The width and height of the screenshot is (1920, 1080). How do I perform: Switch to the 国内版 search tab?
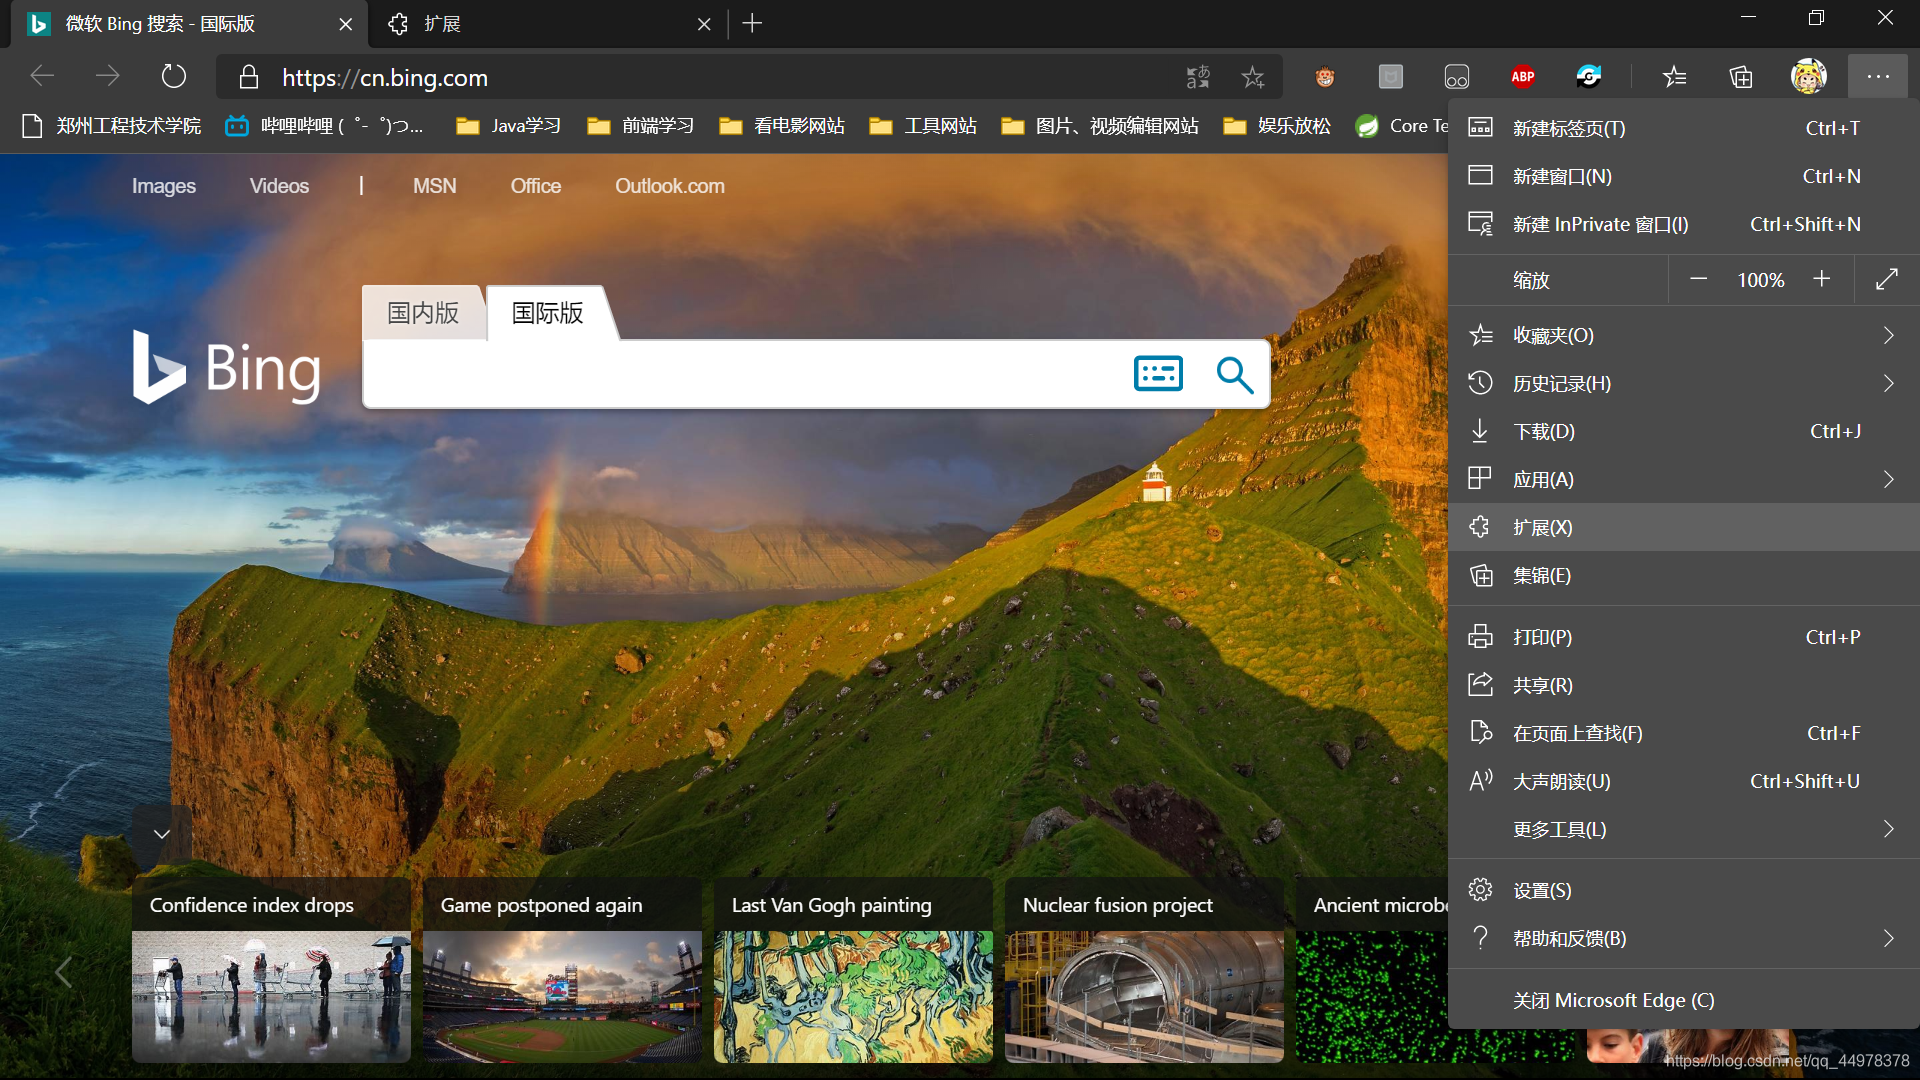pyautogui.click(x=423, y=313)
